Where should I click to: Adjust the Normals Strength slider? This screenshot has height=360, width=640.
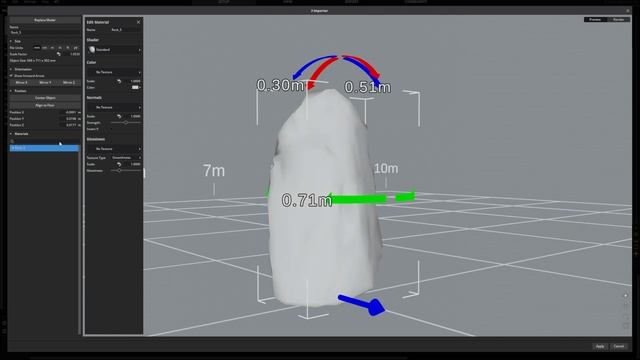coord(126,122)
